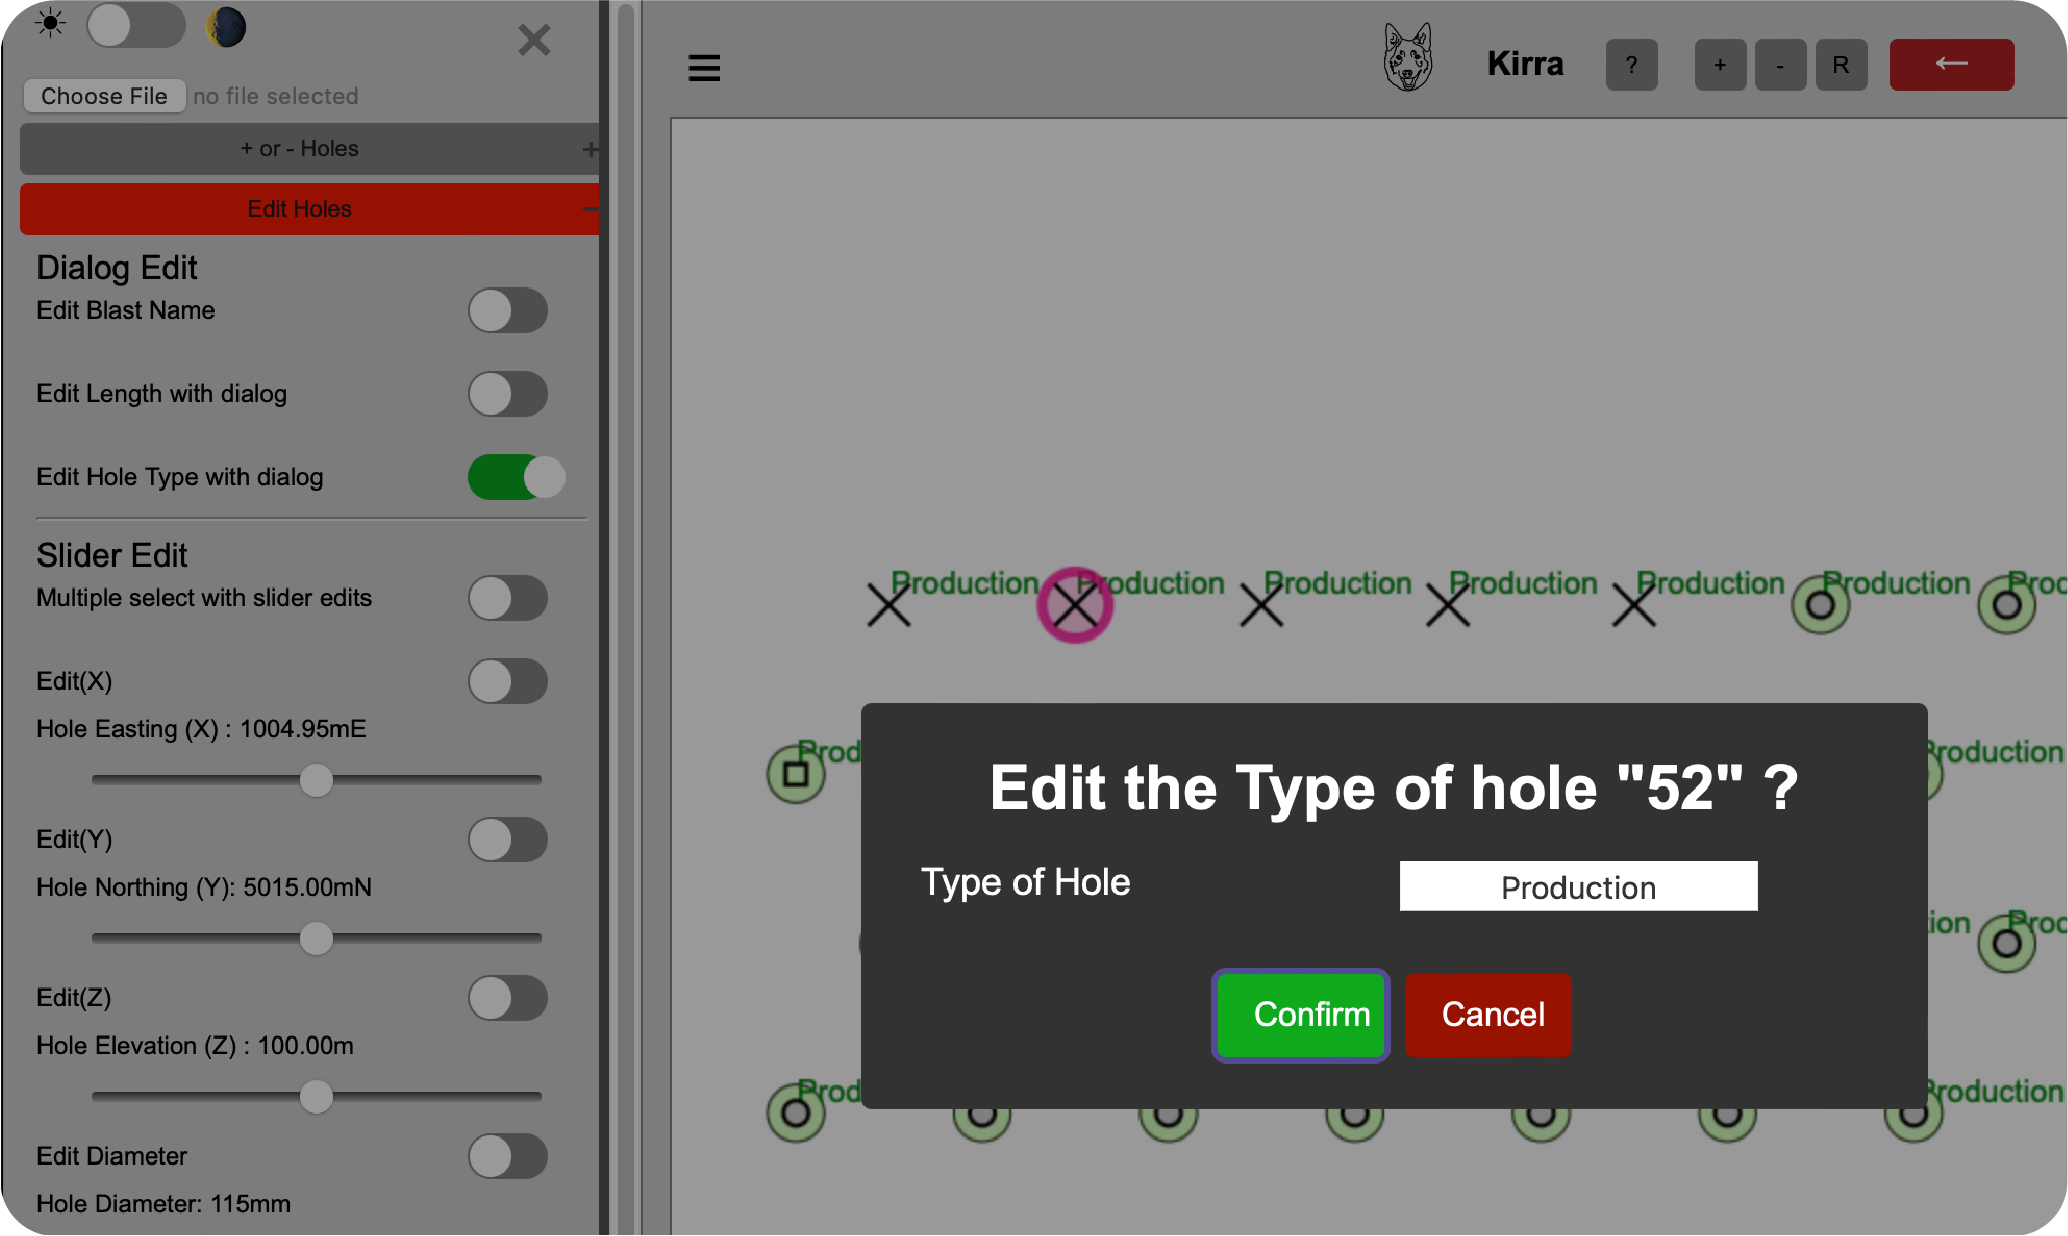Zoom in using the + icon
Screen dimensions: 2068x1236
coord(1720,65)
